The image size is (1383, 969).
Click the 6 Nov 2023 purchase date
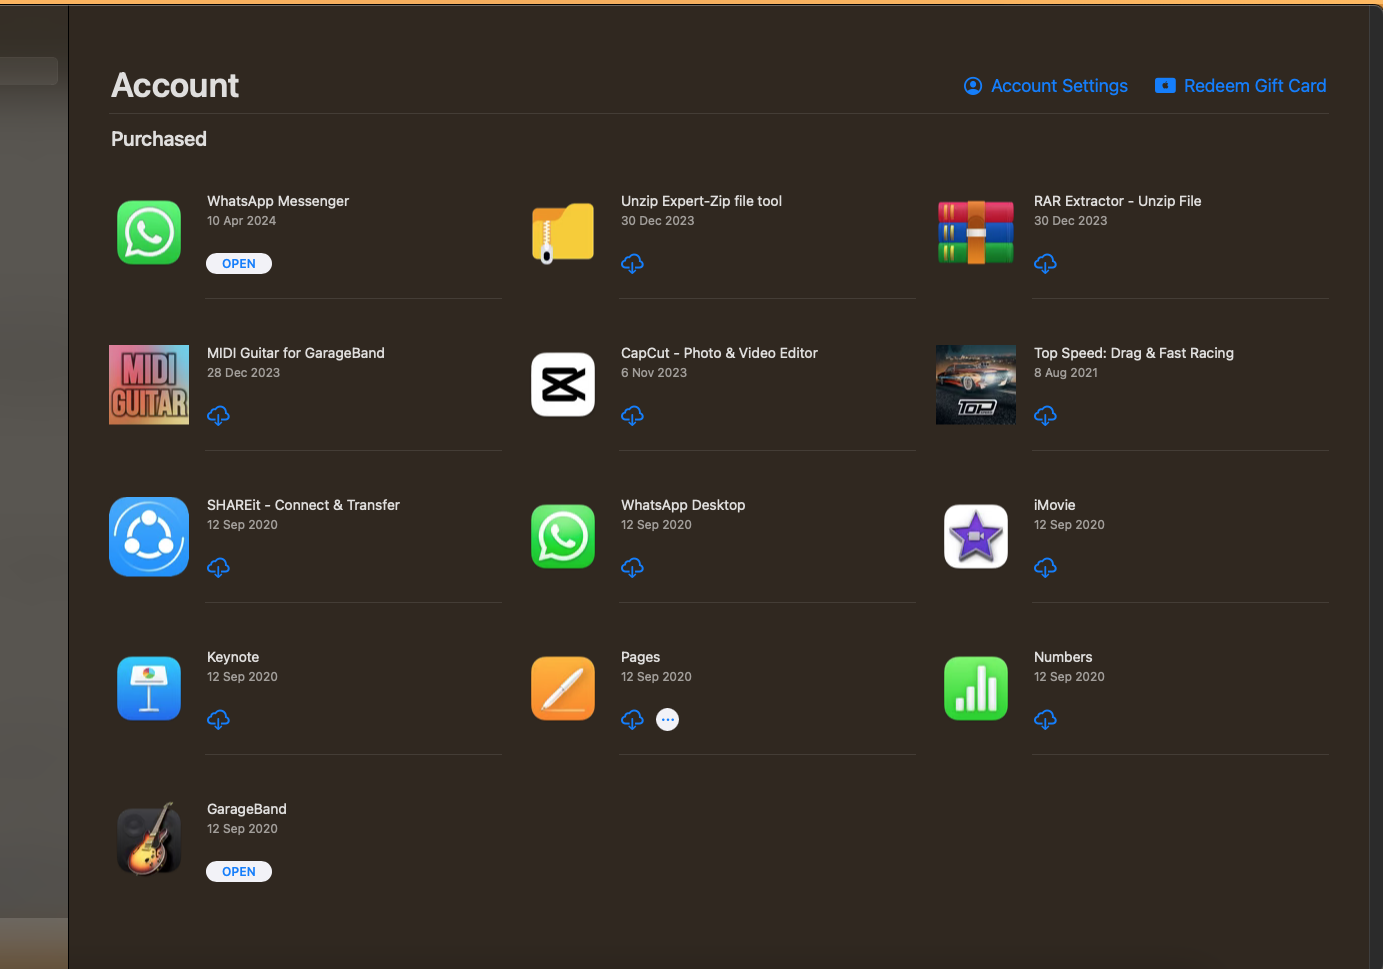point(654,373)
